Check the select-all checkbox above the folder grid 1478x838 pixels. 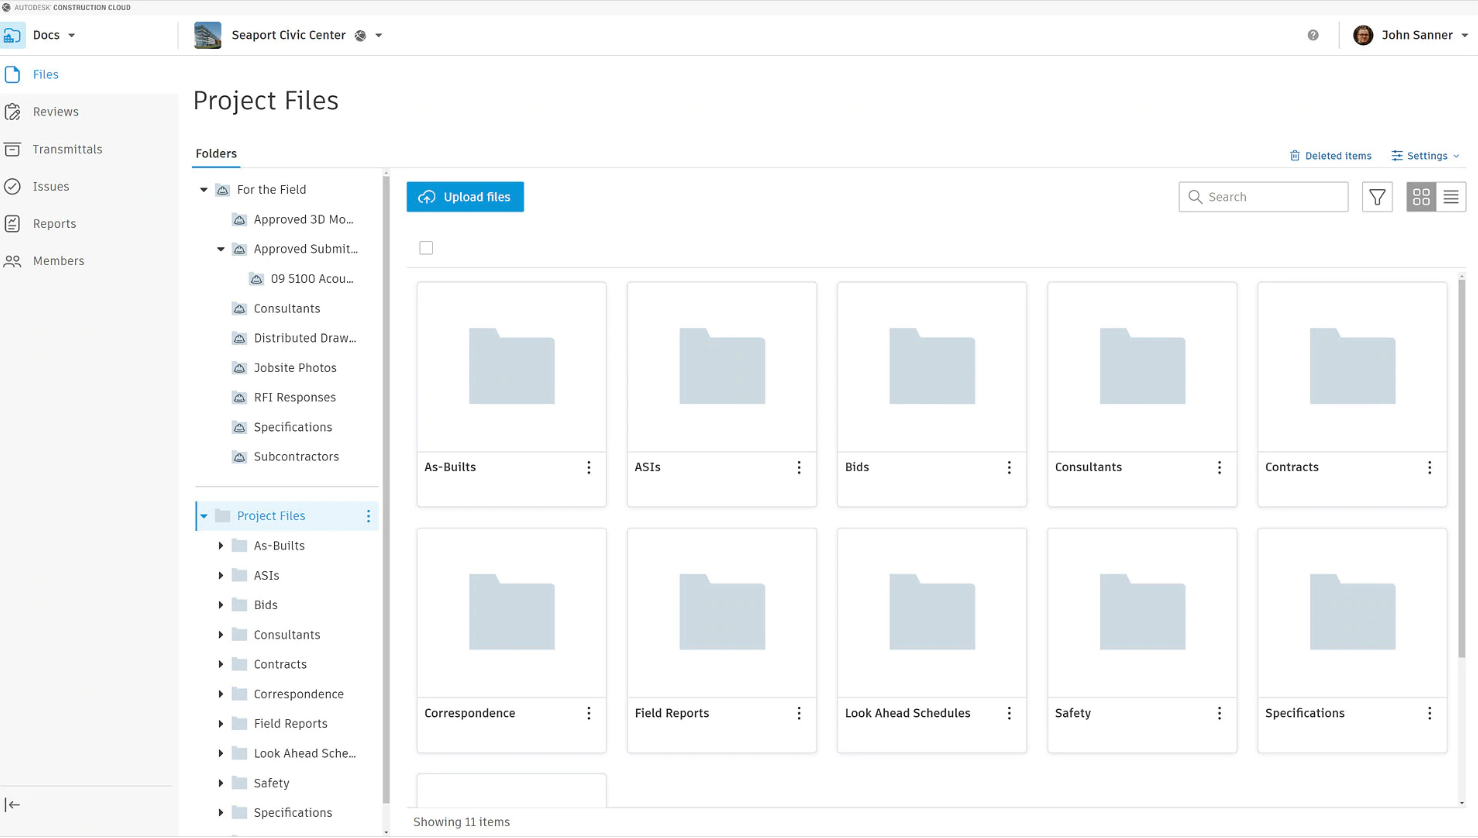(x=426, y=247)
